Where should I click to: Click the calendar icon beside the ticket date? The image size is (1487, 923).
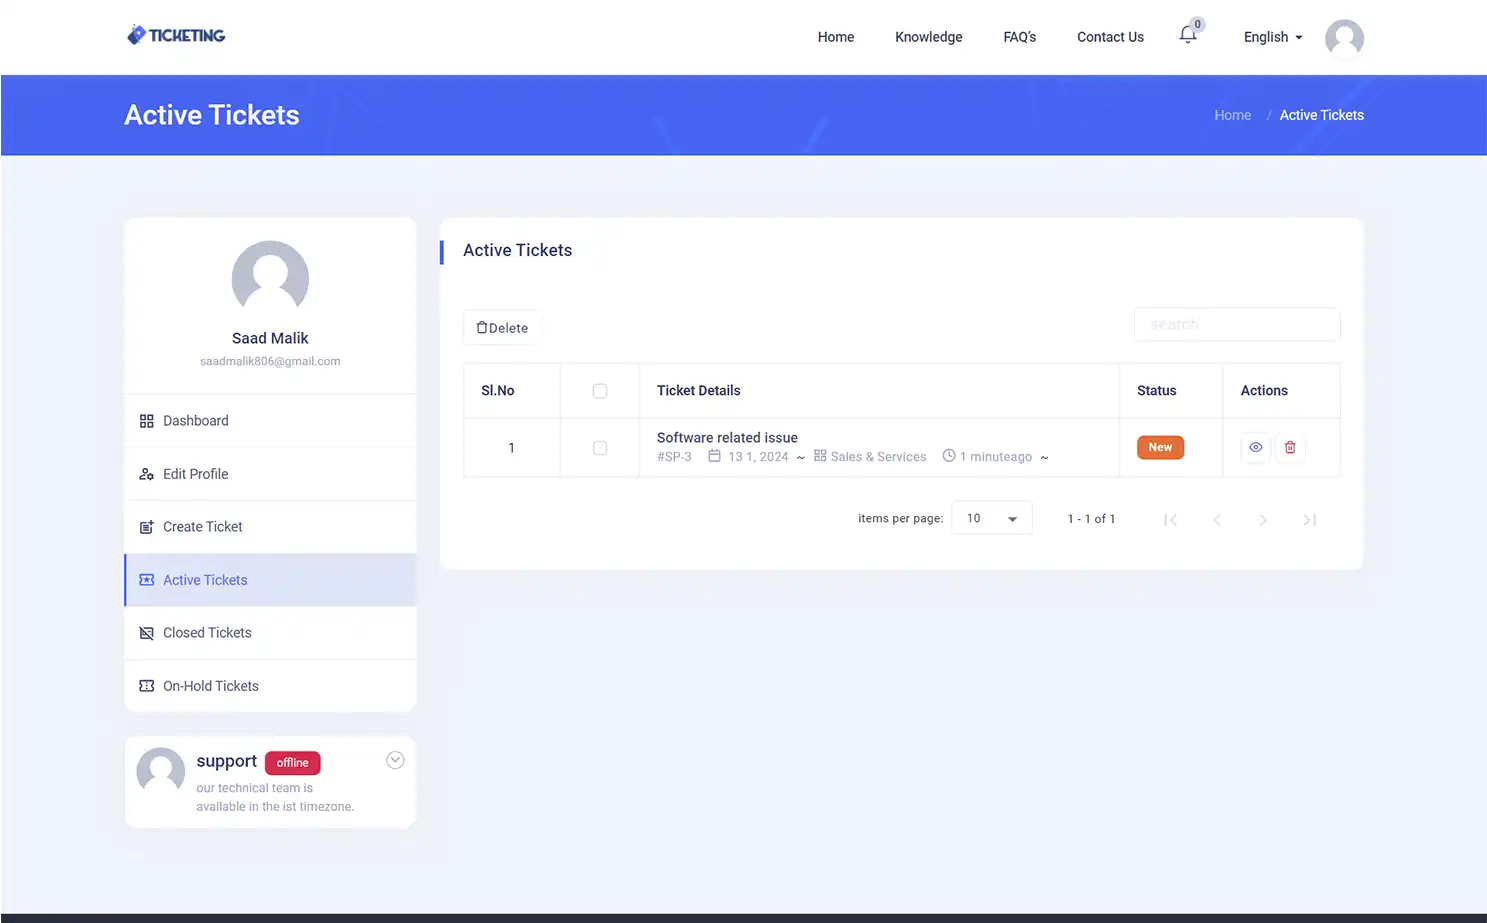point(715,456)
